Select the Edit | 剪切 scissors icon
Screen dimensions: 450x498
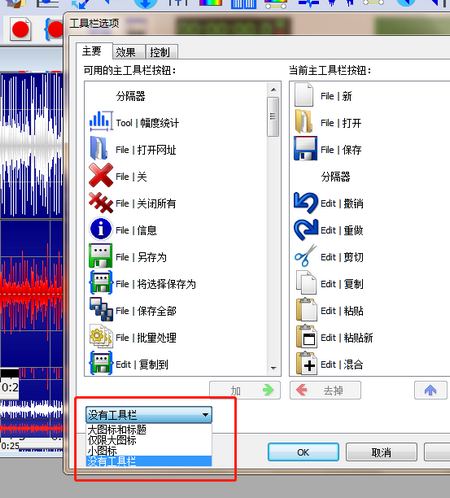[306, 256]
